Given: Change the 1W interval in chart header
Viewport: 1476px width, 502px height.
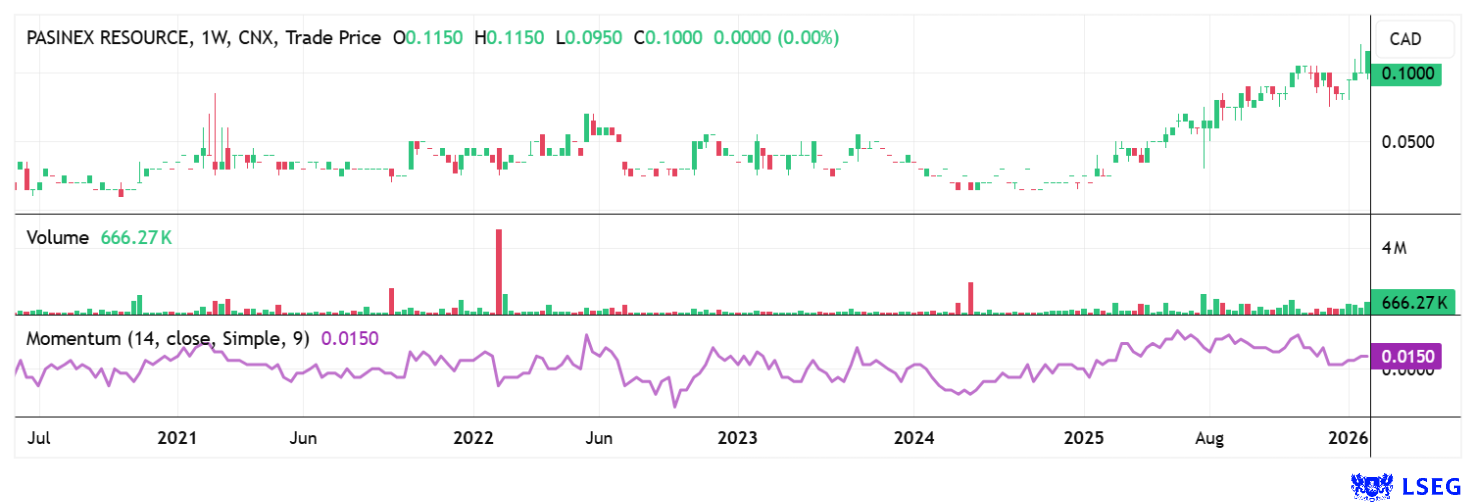Looking at the screenshot, I should pyautogui.click(x=214, y=38).
